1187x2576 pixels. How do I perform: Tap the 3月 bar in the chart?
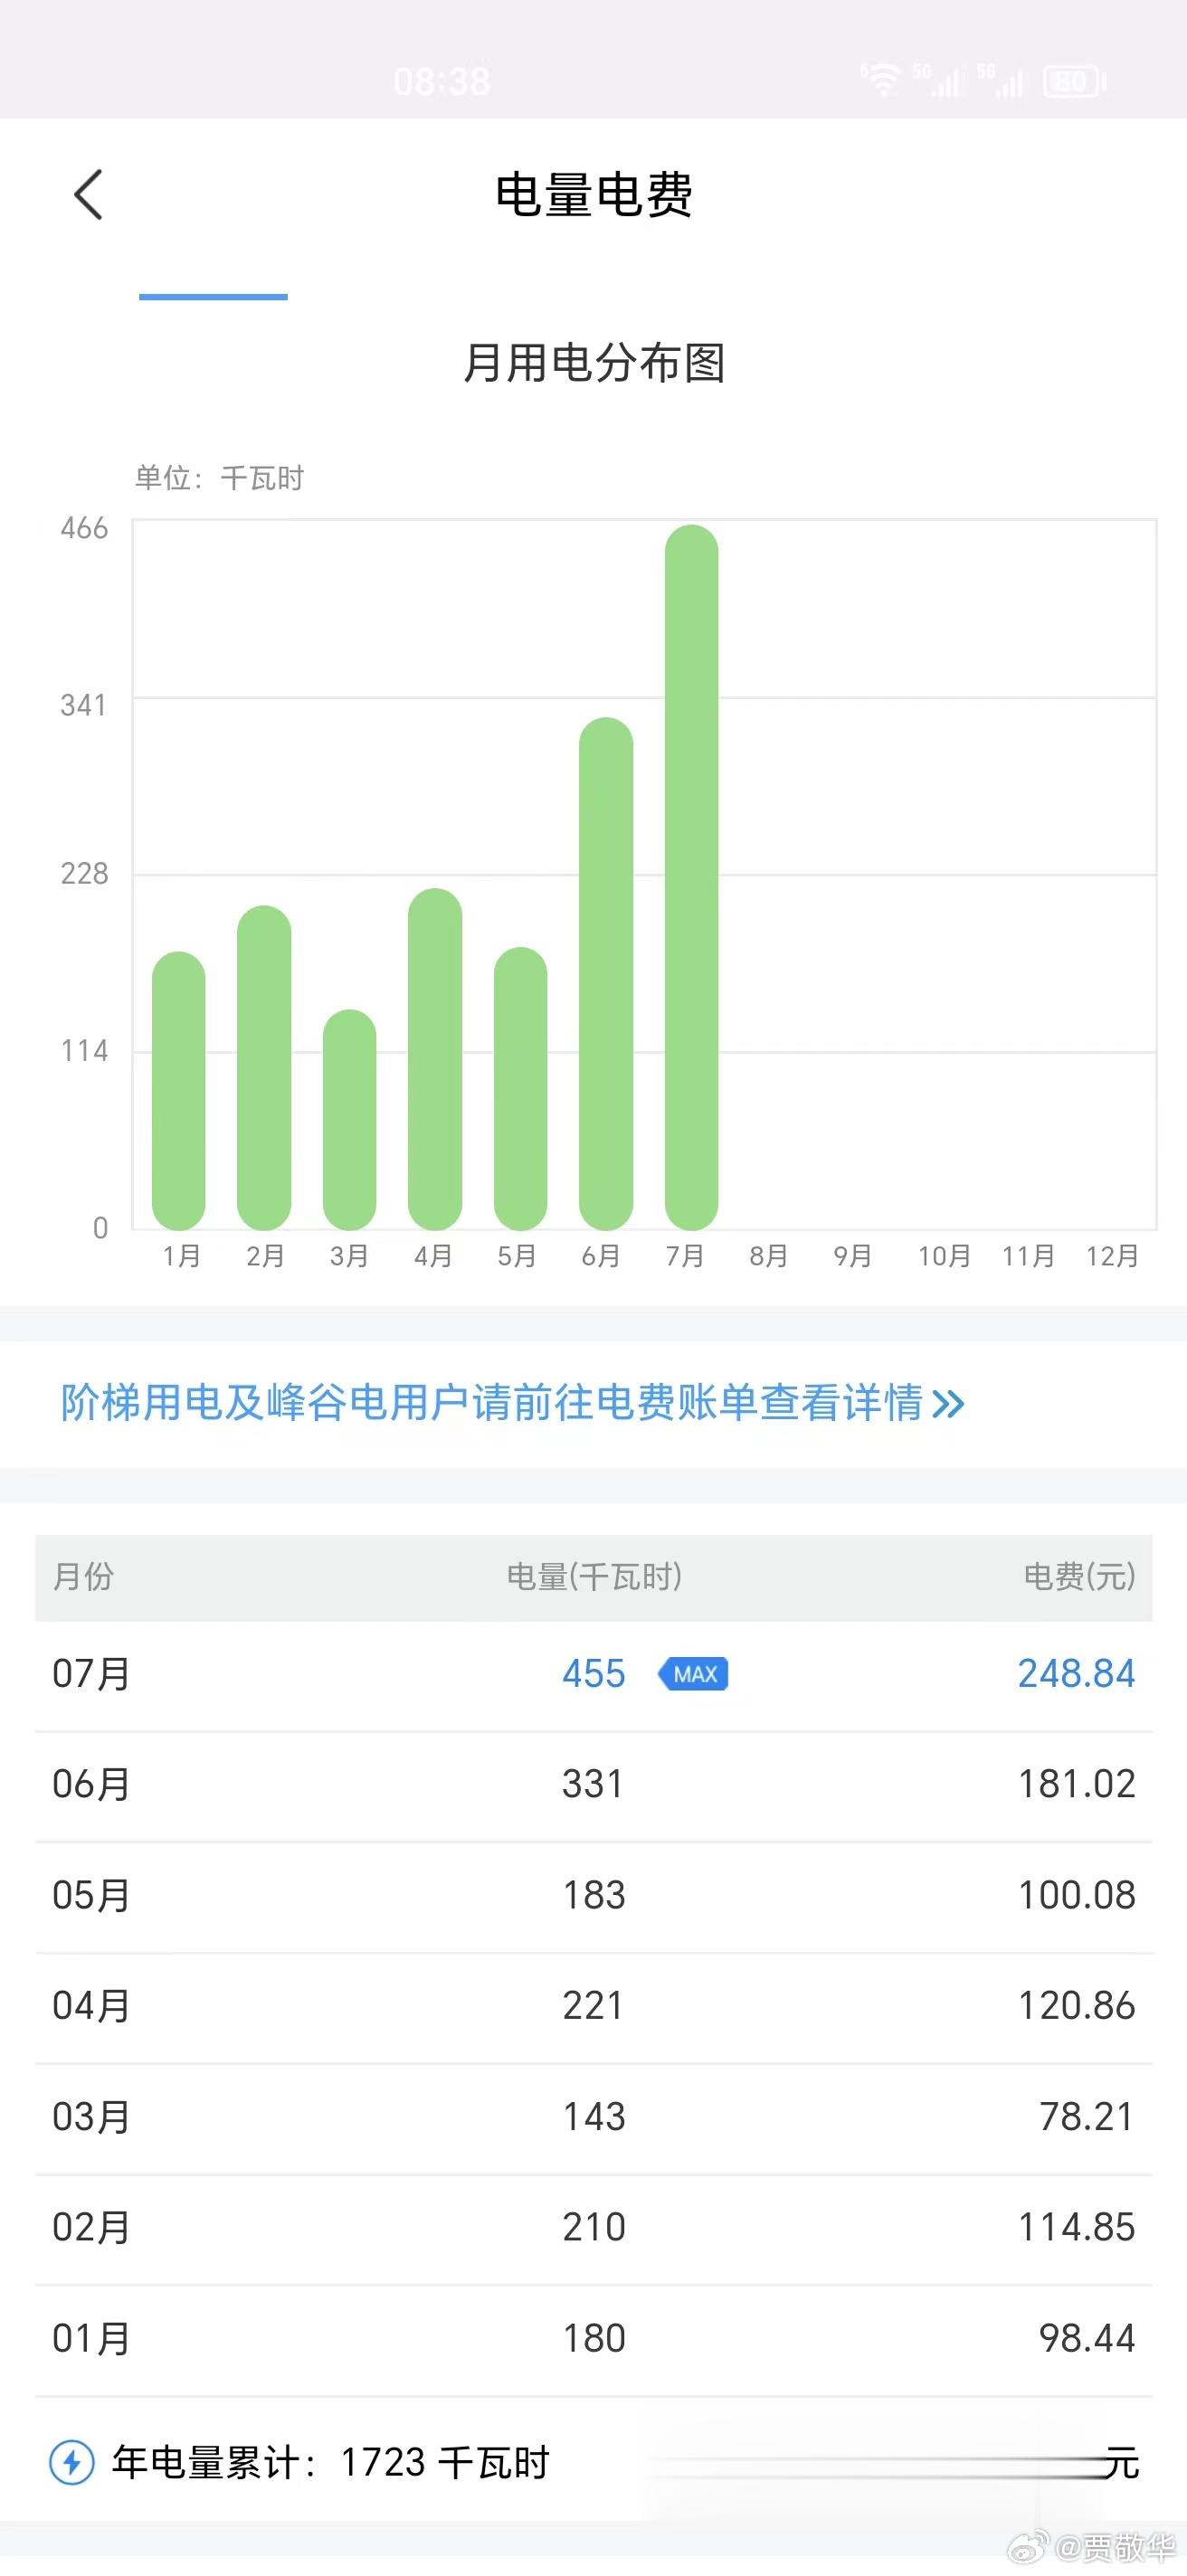point(350,1119)
